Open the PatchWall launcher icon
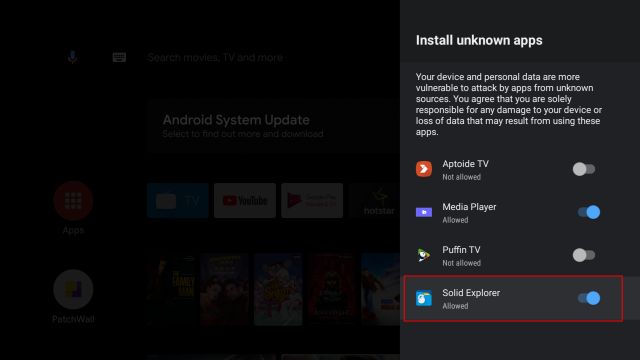 73,289
